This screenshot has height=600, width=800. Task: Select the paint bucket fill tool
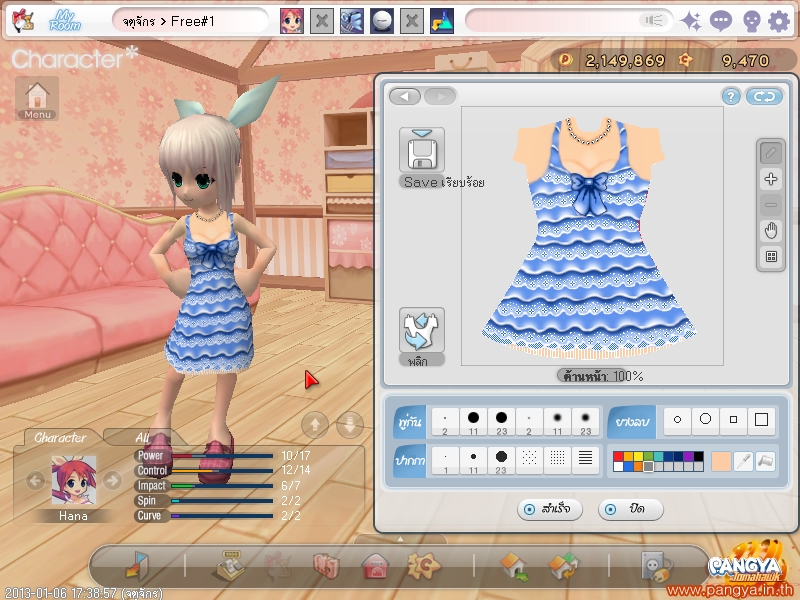765,461
